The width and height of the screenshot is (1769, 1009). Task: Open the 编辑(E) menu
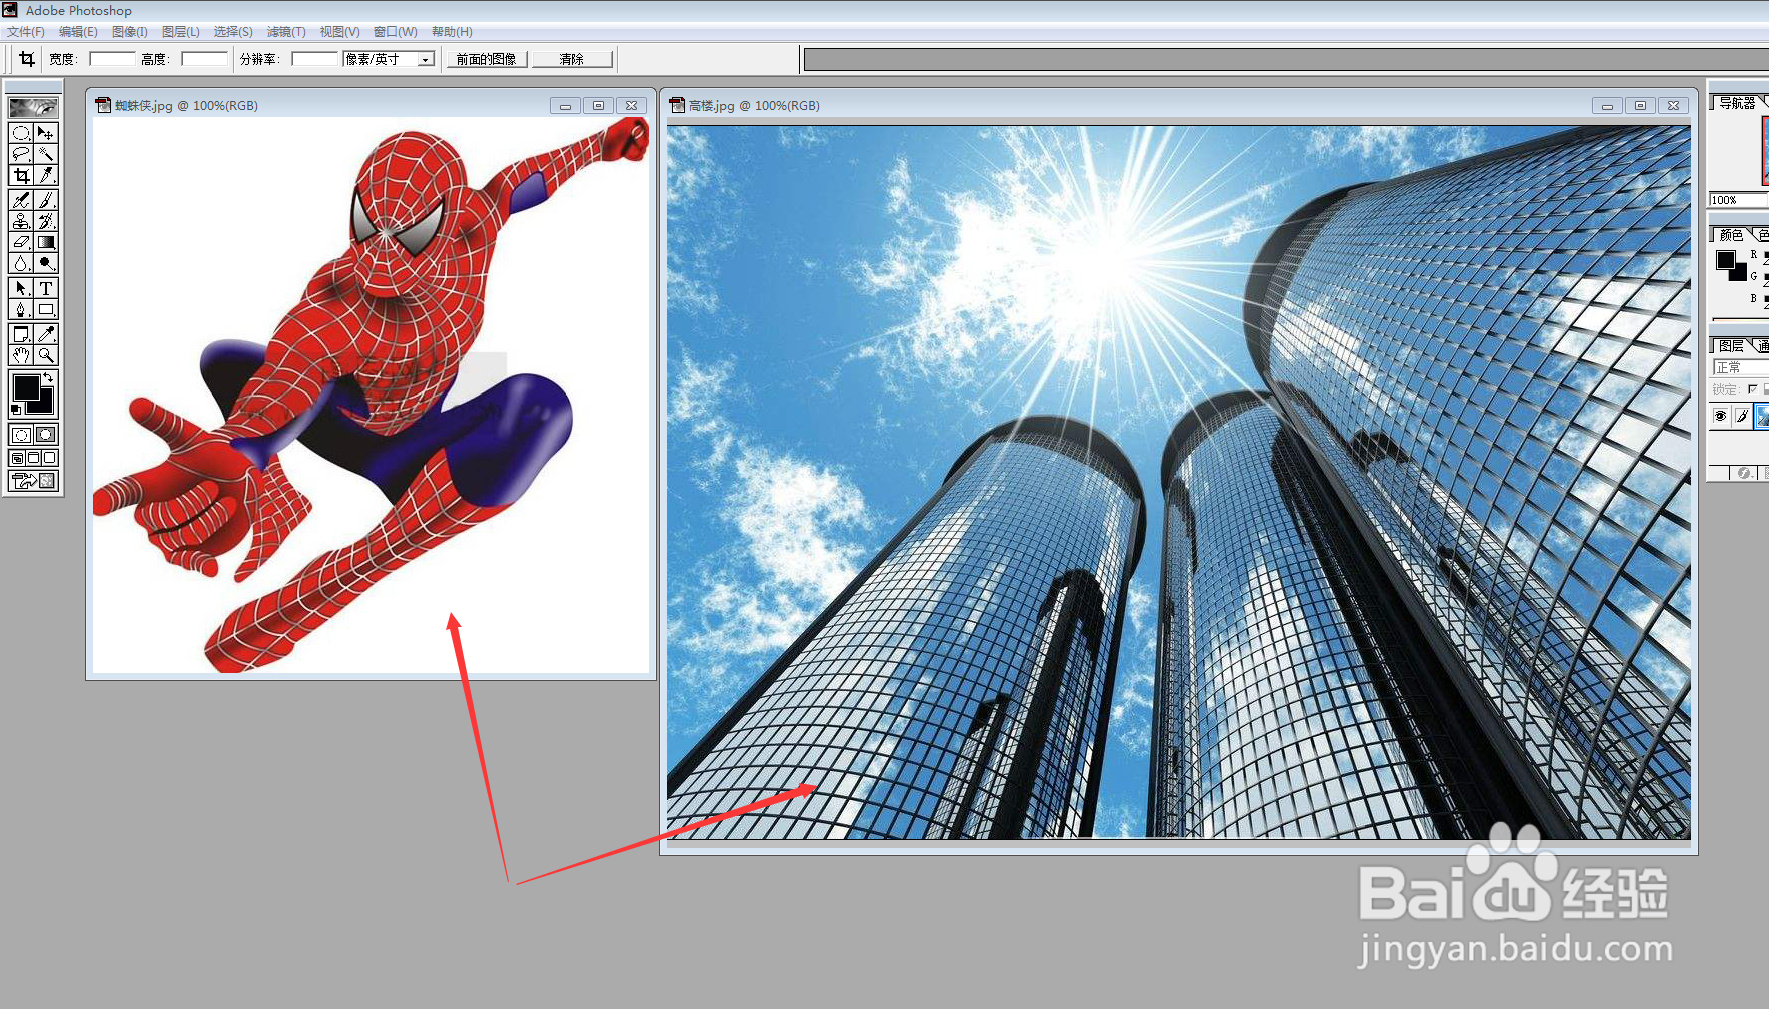click(78, 32)
